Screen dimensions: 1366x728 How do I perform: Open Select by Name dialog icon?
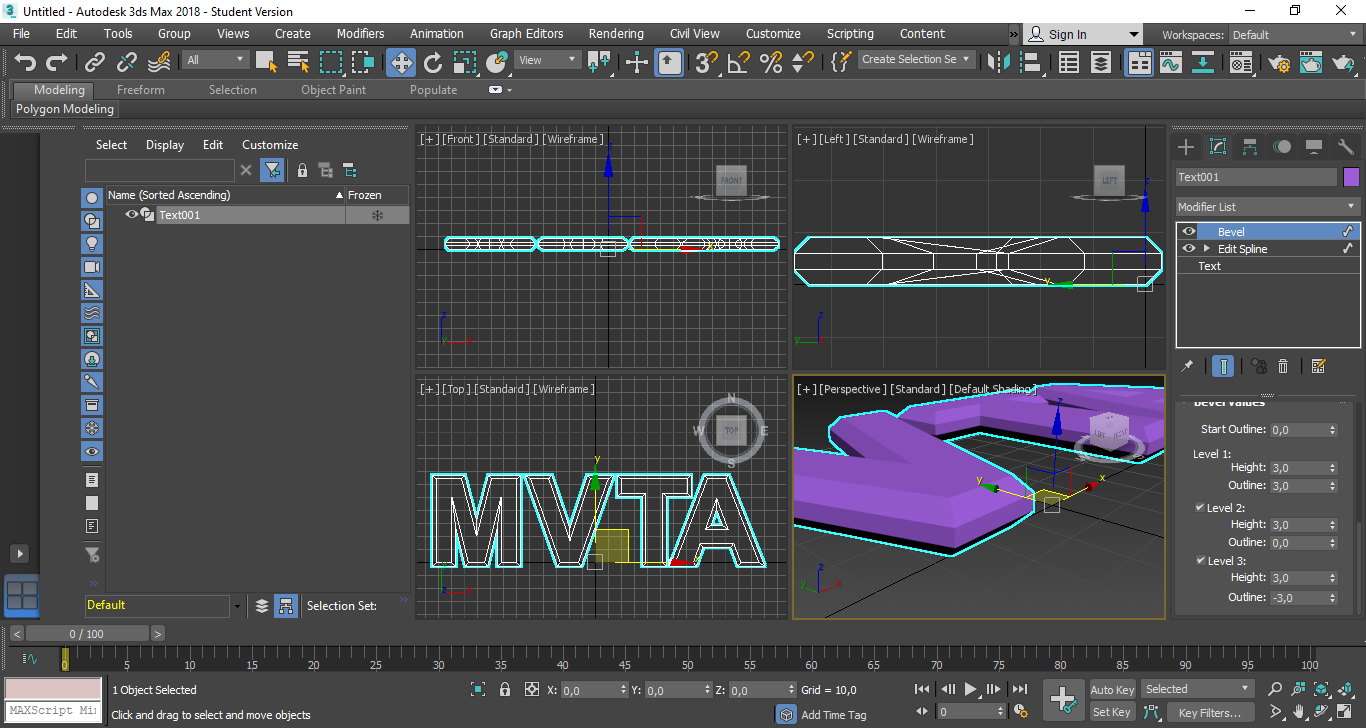point(298,63)
